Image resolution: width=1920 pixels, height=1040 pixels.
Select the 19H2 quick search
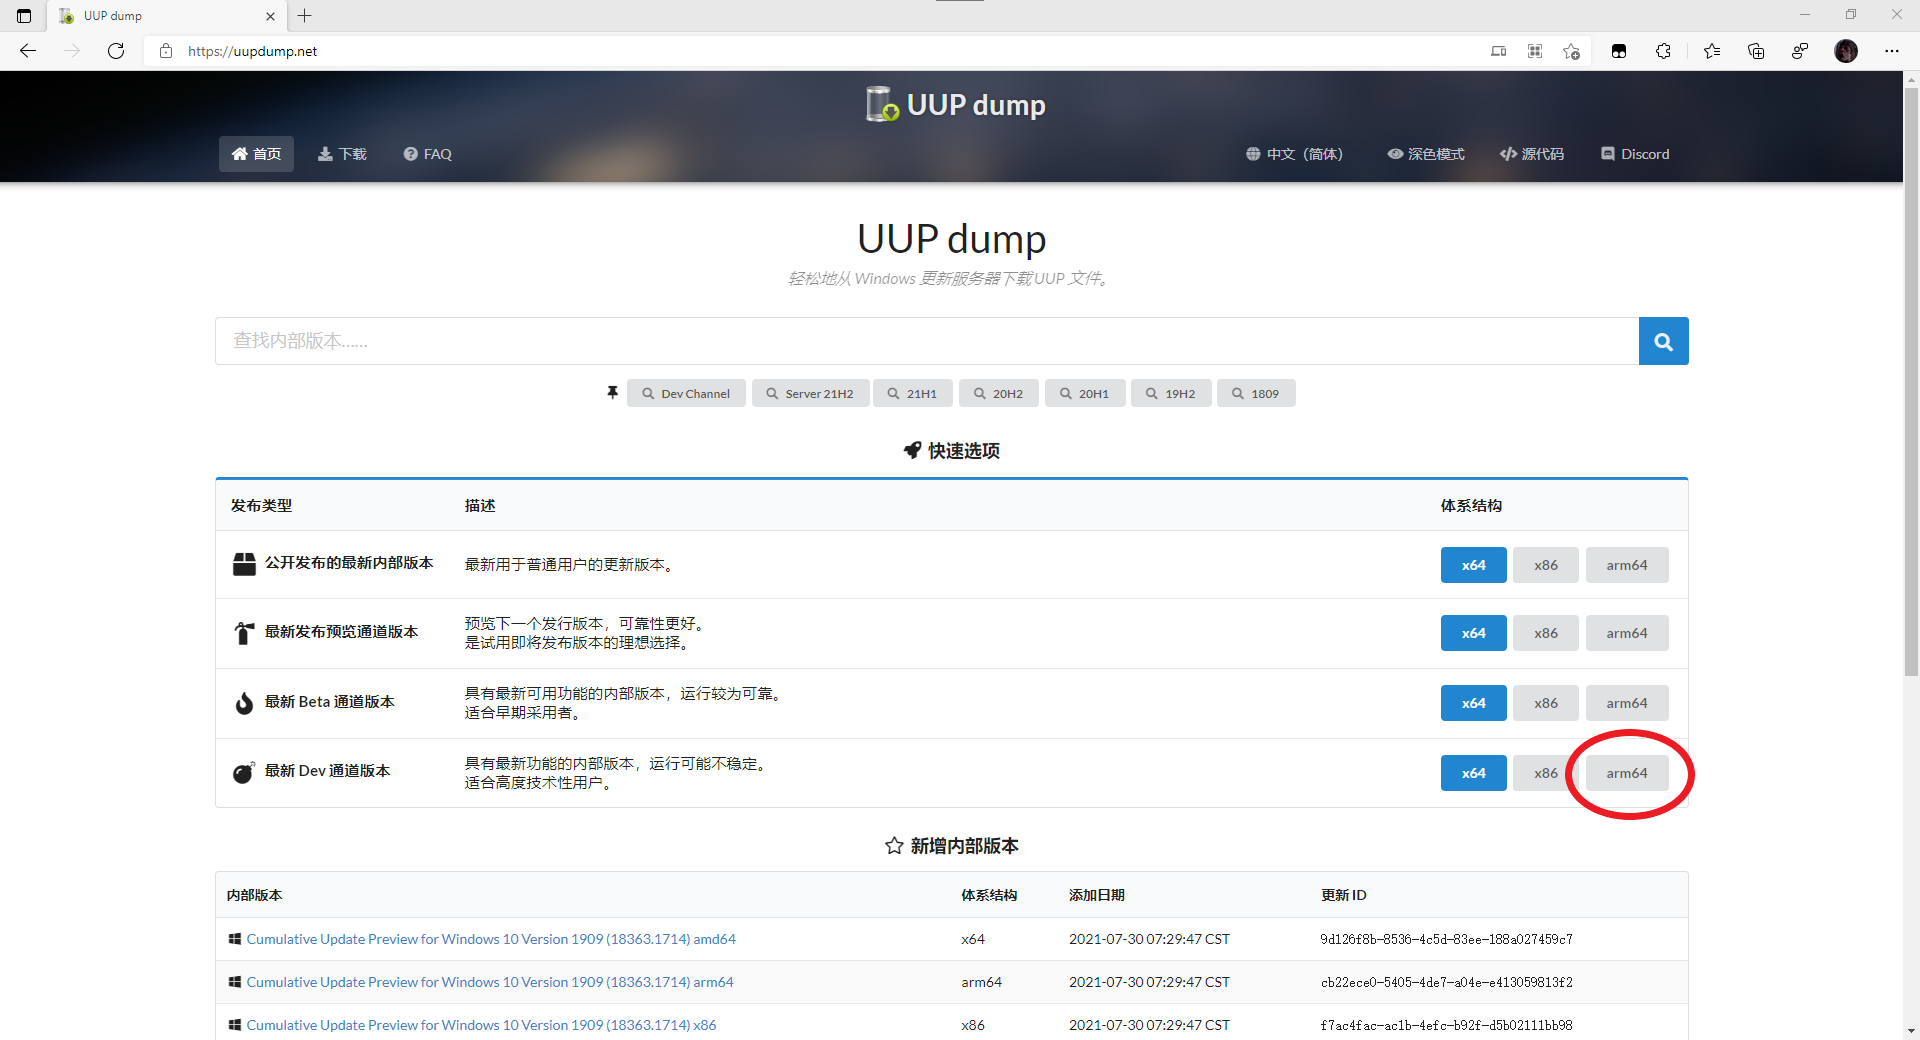tap(1170, 393)
